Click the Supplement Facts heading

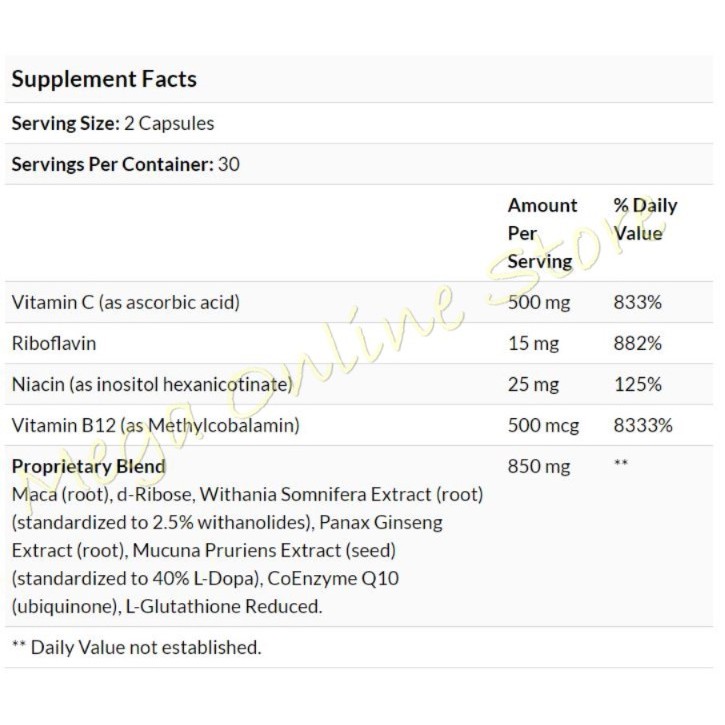pyautogui.click(x=104, y=80)
